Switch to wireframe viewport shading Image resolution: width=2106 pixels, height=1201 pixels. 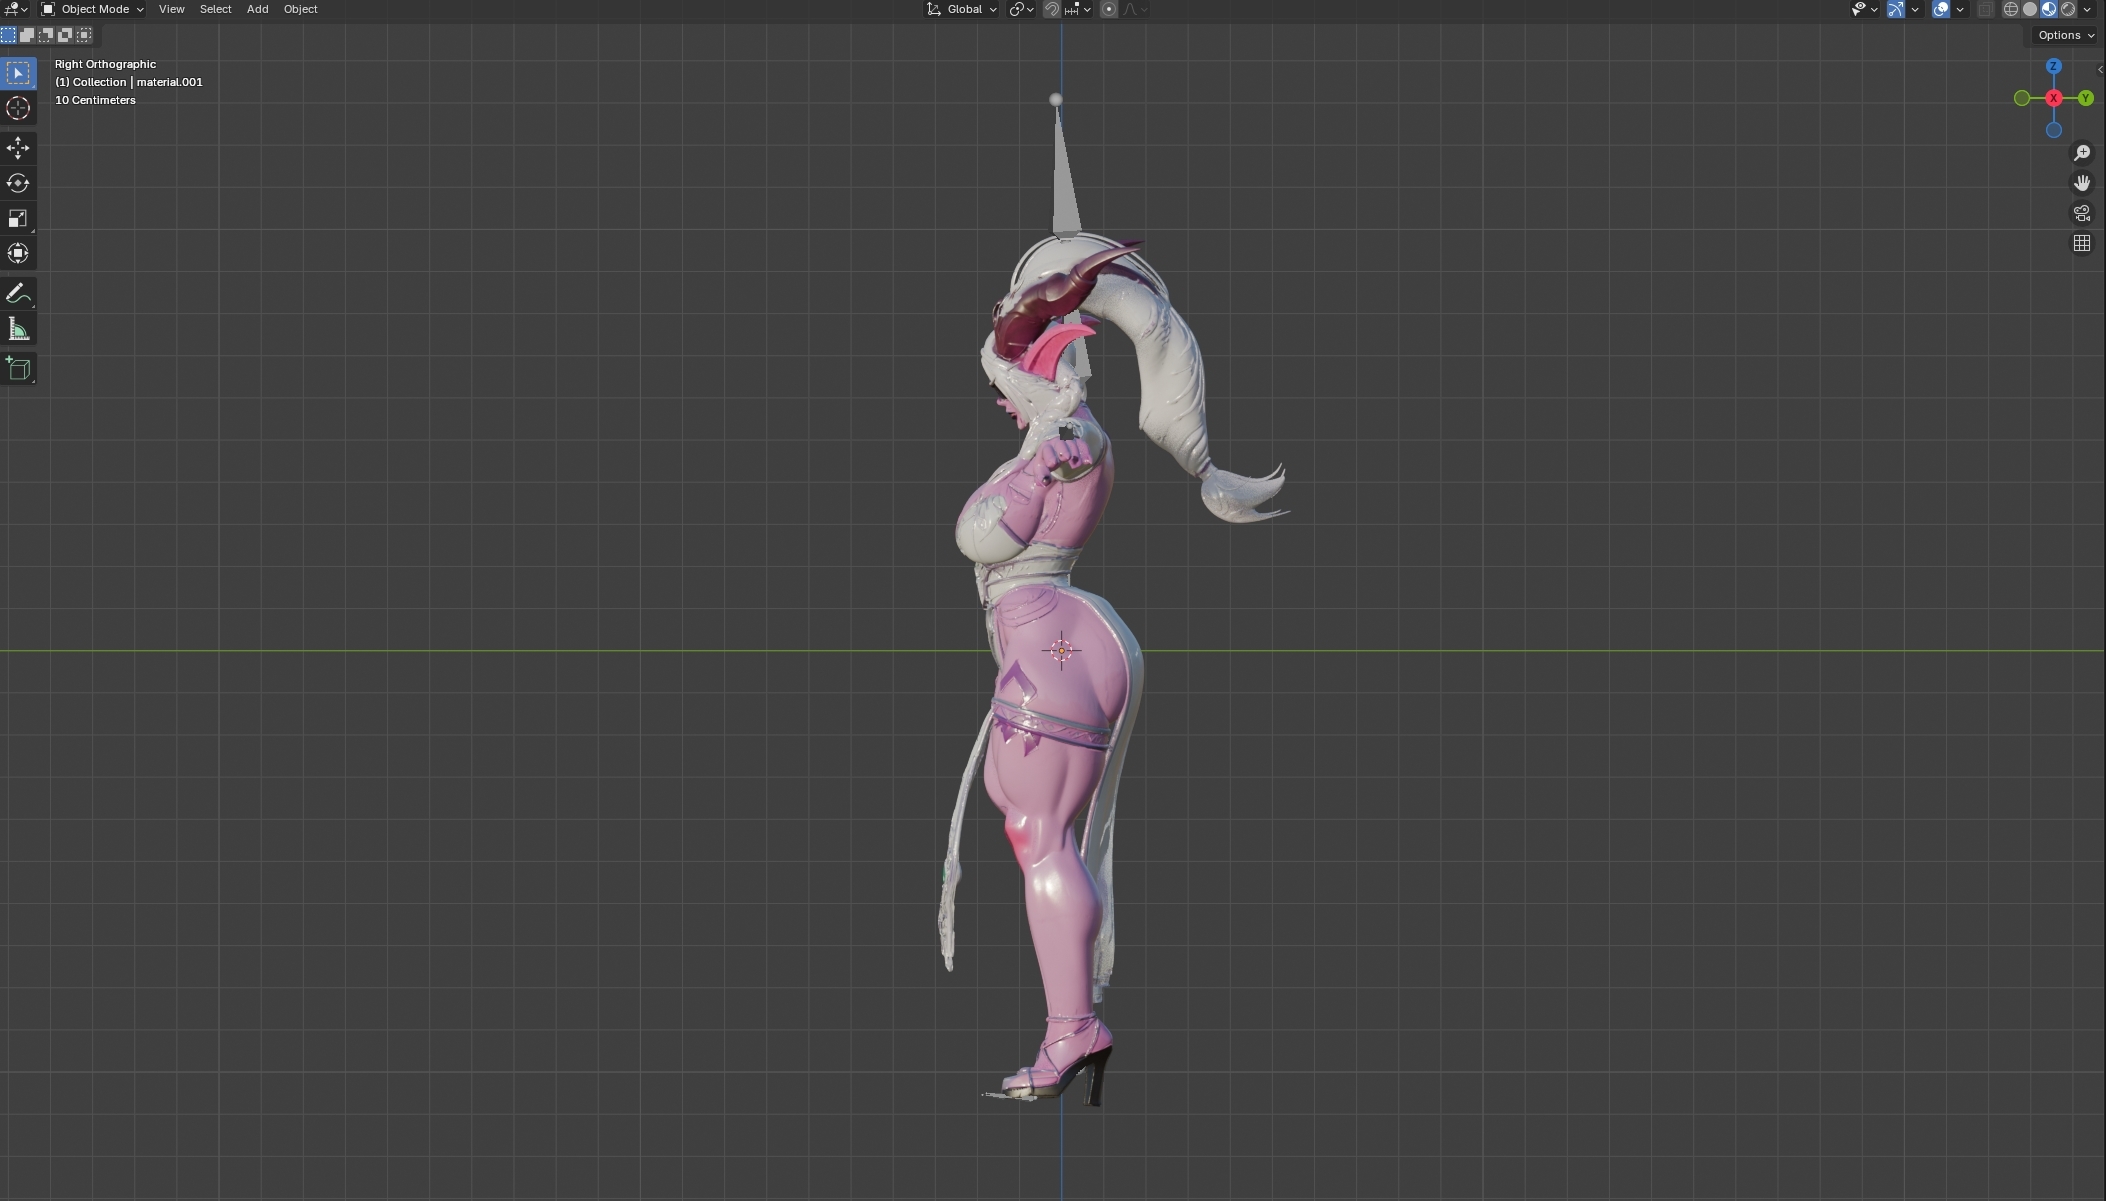(x=2010, y=9)
